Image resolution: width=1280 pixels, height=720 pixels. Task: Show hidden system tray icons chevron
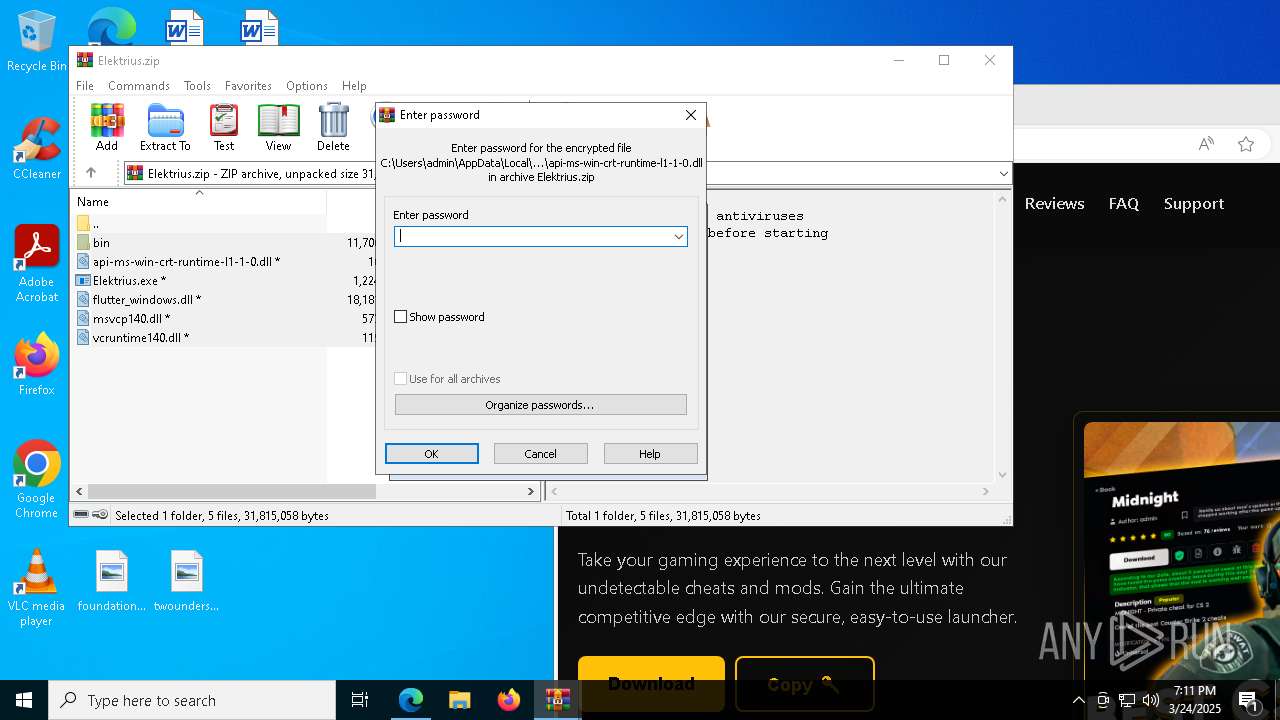pyautogui.click(x=1078, y=700)
